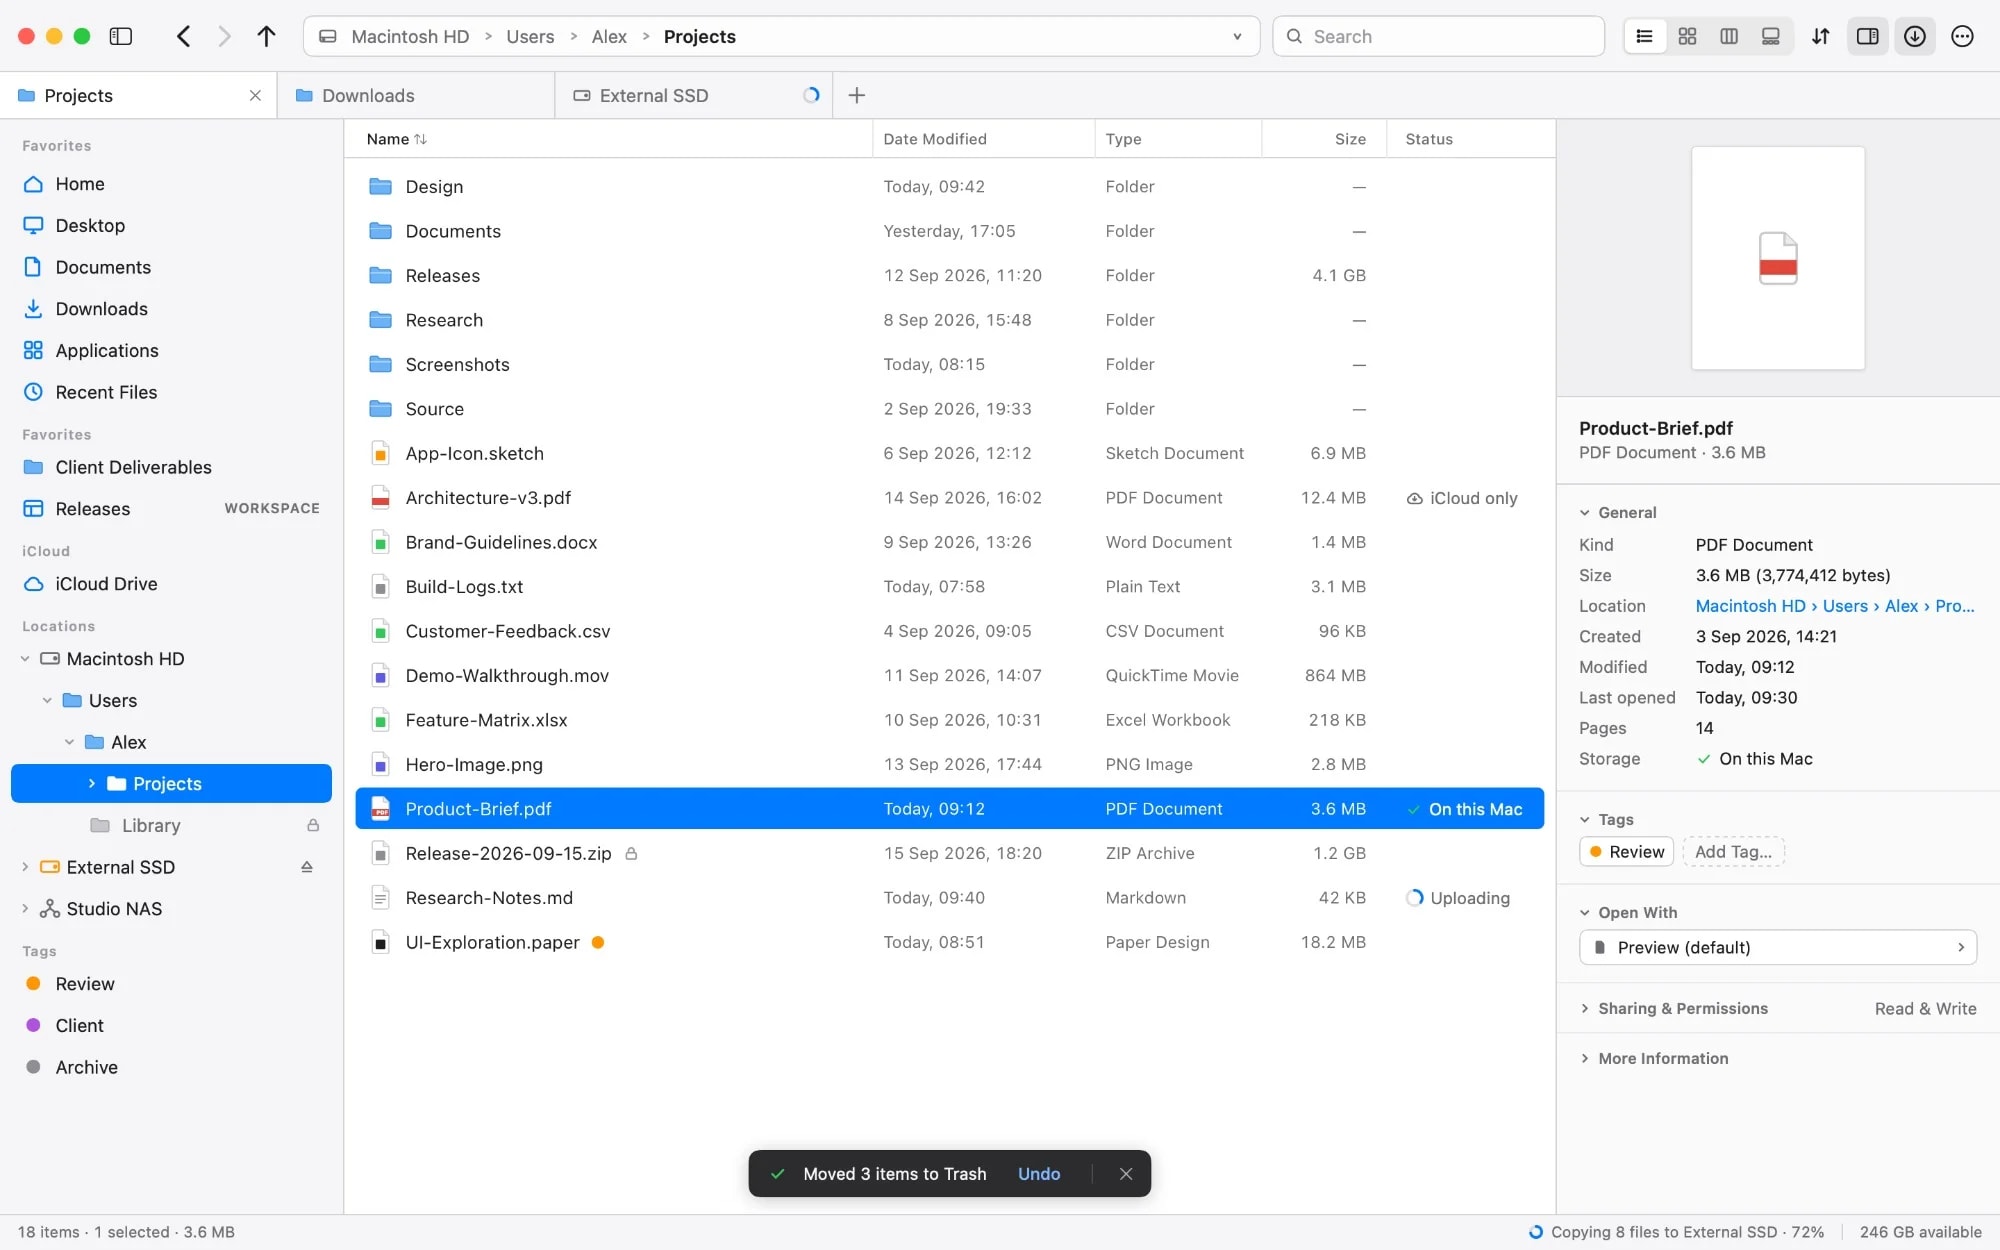Switch to the Downloads tab
2000x1250 pixels.
pyautogui.click(x=415, y=95)
